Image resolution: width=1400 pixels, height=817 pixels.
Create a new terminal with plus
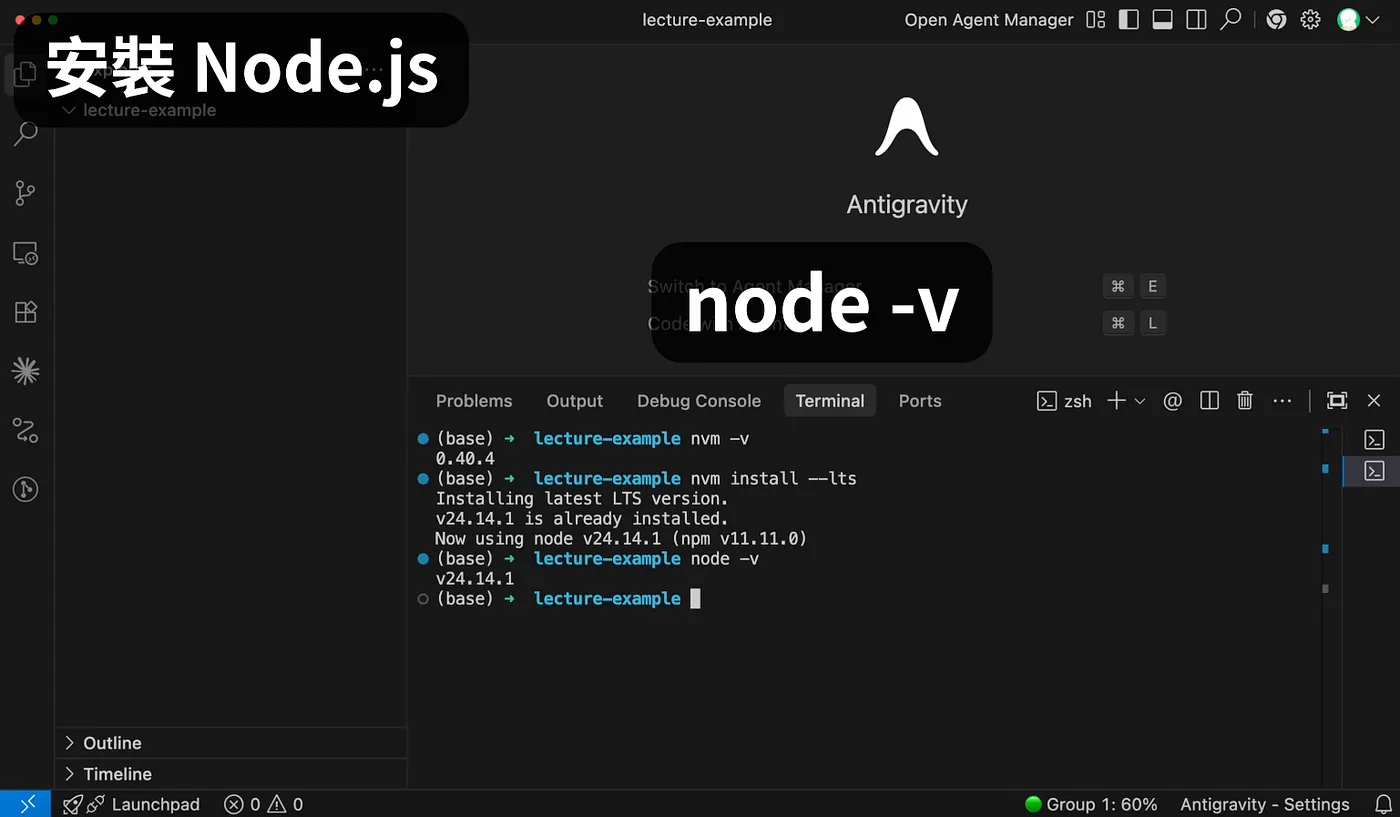[x=1116, y=401]
